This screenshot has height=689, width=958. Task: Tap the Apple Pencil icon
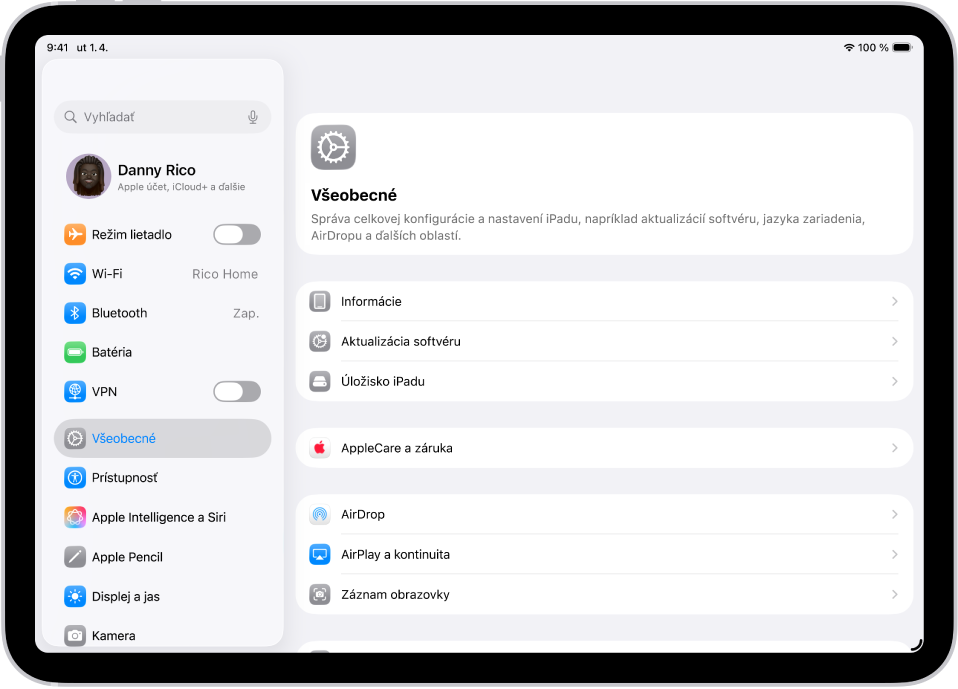click(75, 557)
